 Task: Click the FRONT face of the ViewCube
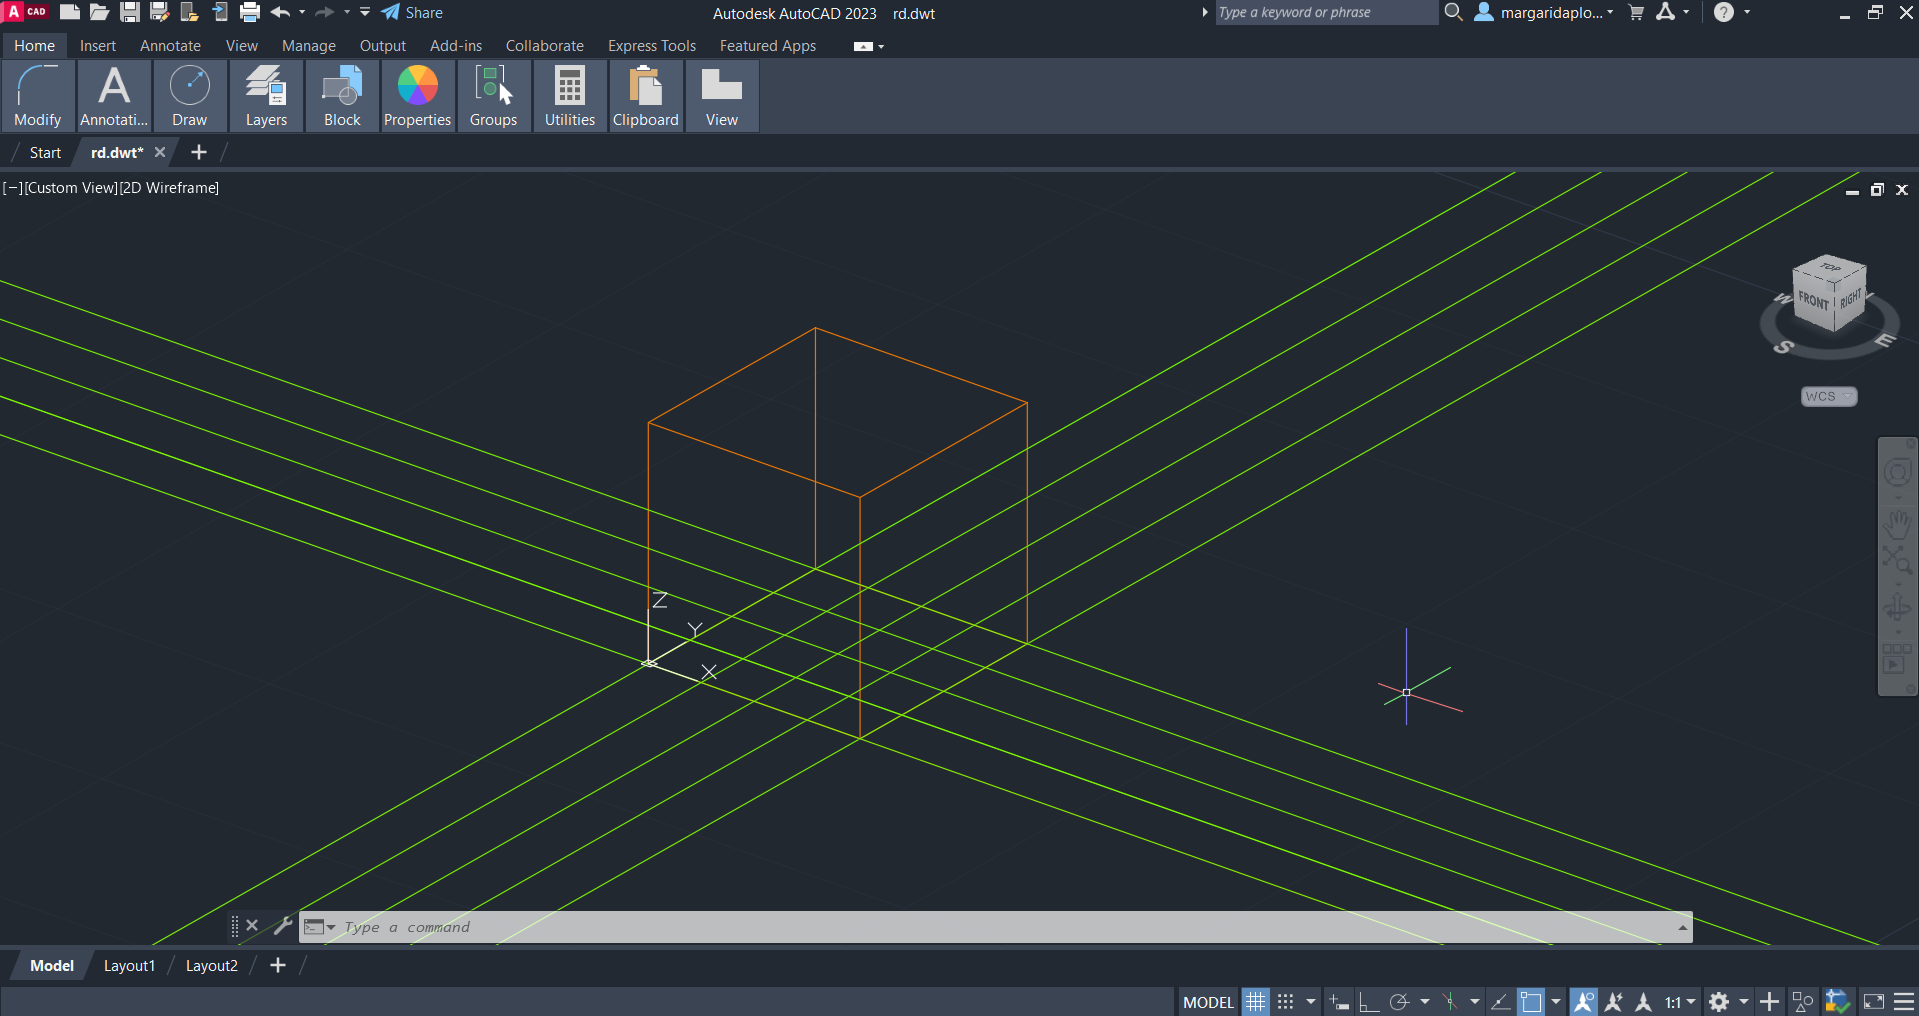tap(1812, 300)
